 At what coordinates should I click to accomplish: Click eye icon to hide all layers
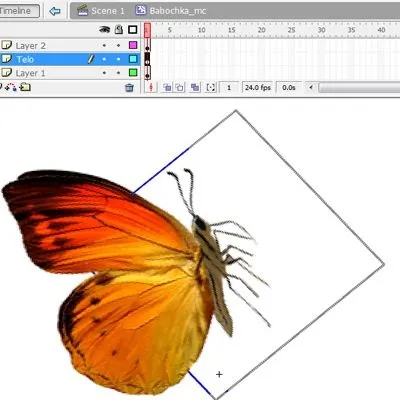point(105,30)
